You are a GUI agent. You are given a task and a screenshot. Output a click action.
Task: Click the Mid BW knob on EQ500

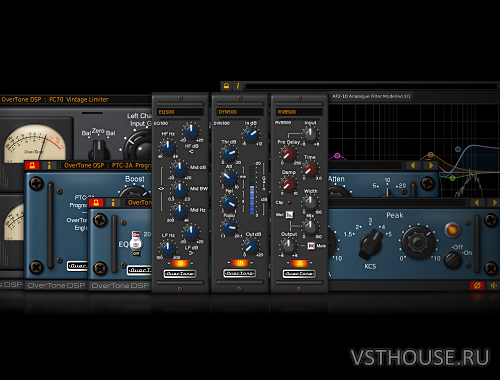pos(180,190)
